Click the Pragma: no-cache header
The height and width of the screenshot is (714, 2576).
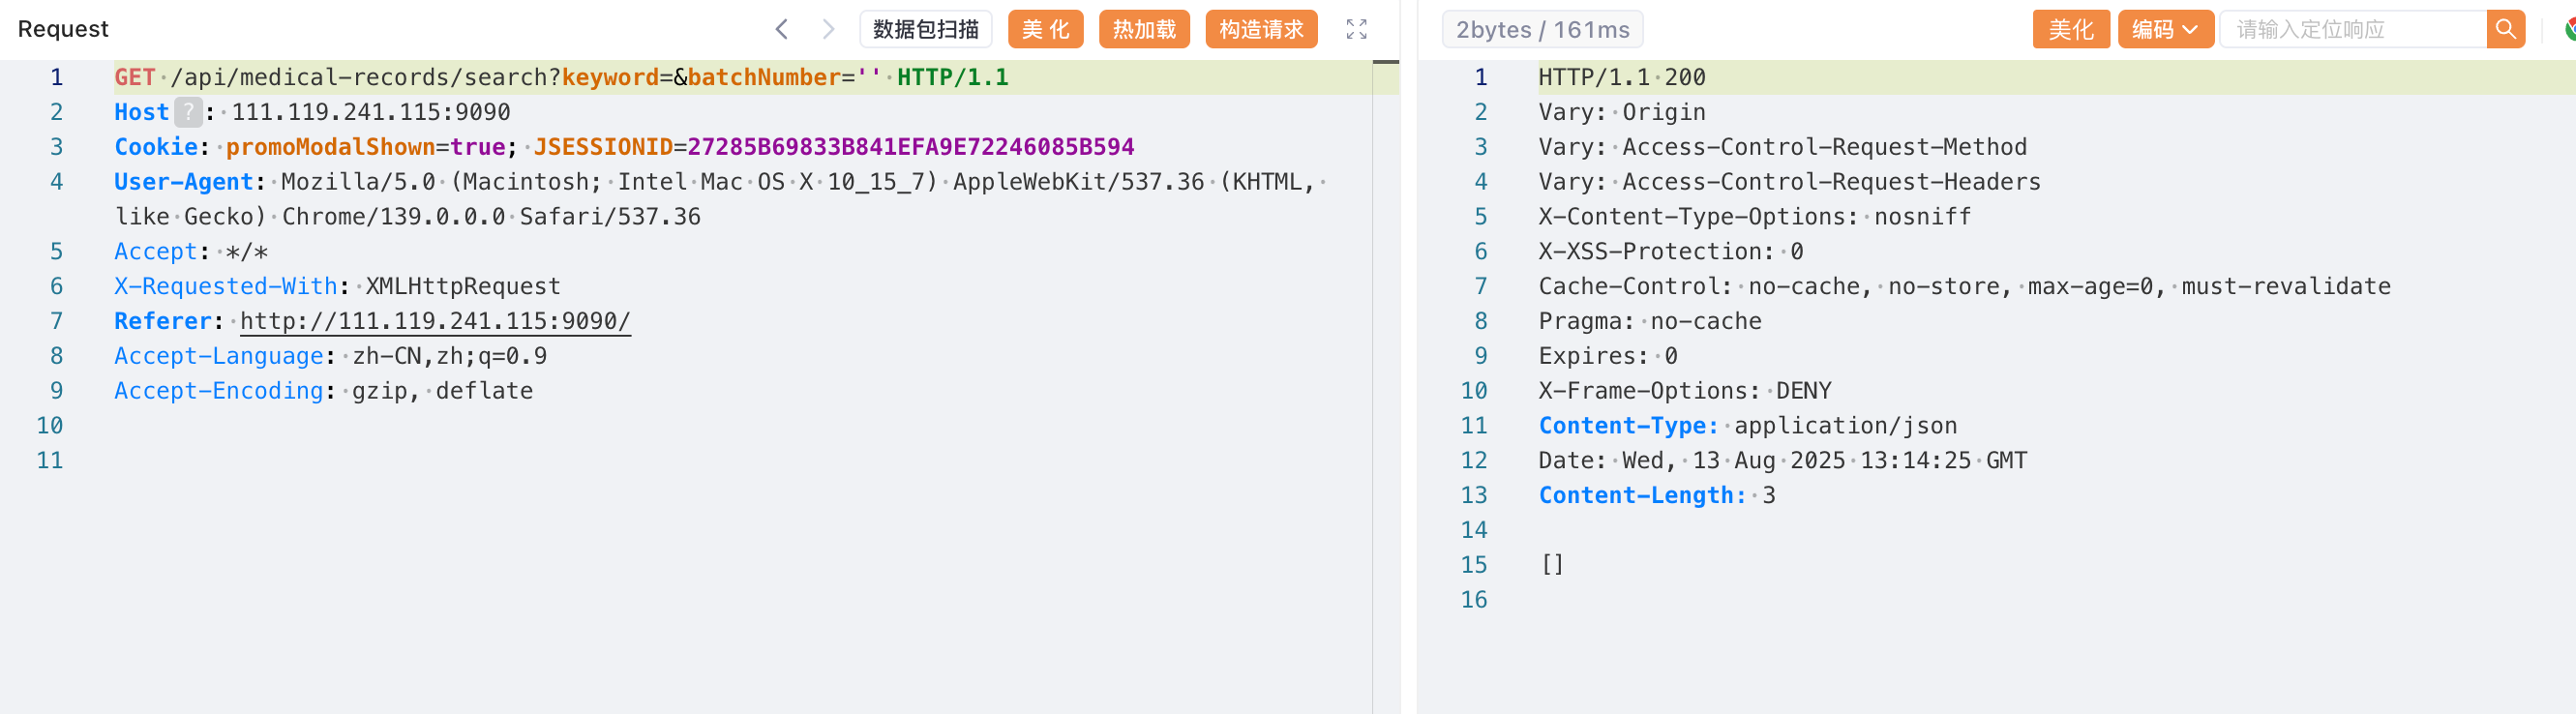click(x=1650, y=321)
